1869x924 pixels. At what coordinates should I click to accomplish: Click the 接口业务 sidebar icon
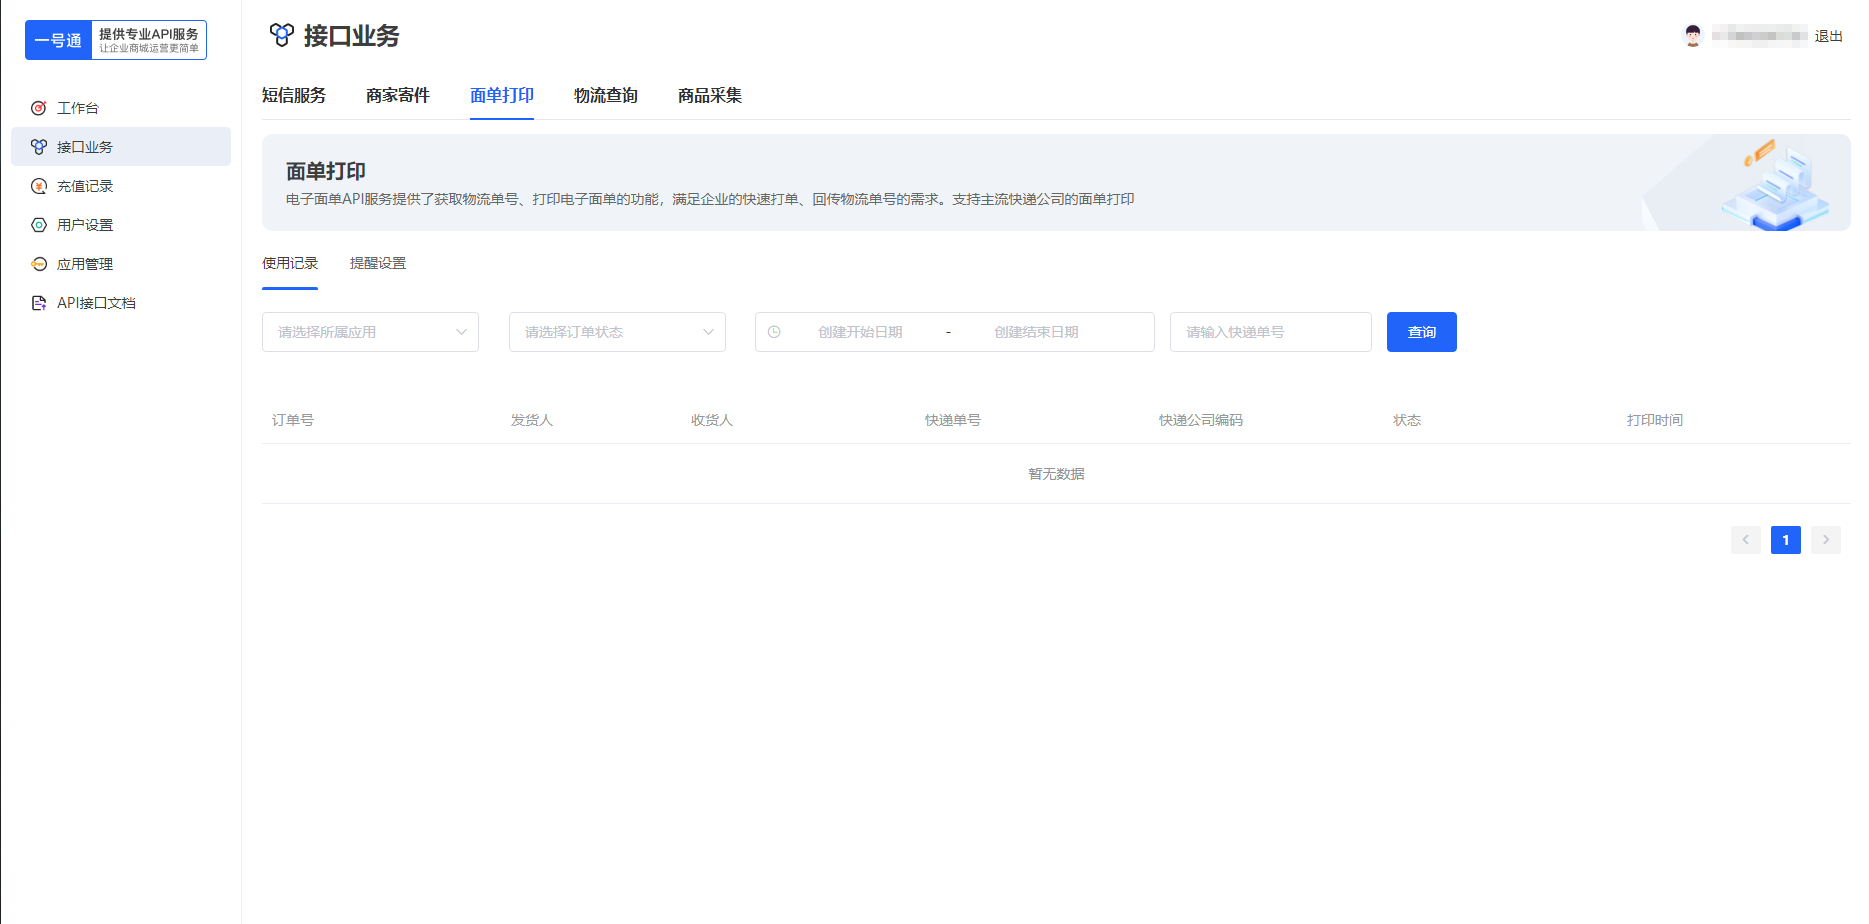39,147
